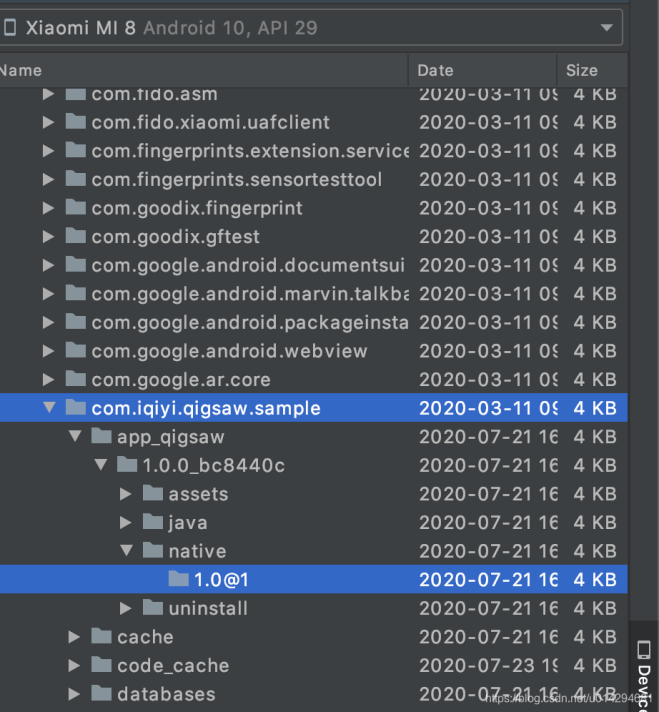This screenshot has height=712, width=659.
Task: Select the app_qigsaw folder name
Action: pos(171,438)
